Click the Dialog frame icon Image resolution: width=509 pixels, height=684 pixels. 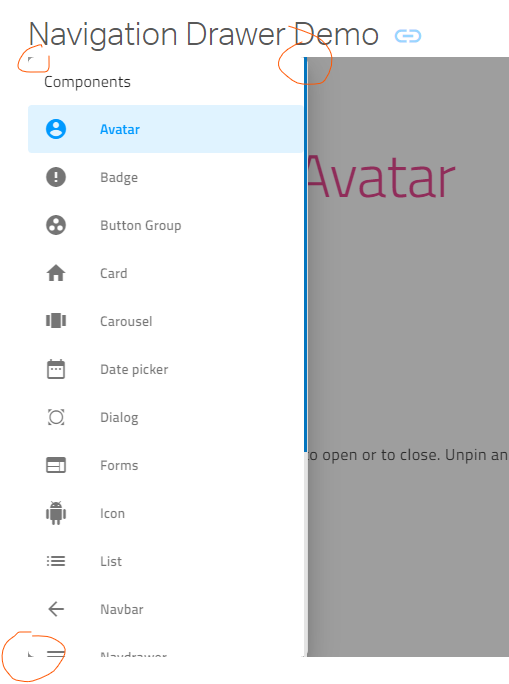(56, 417)
